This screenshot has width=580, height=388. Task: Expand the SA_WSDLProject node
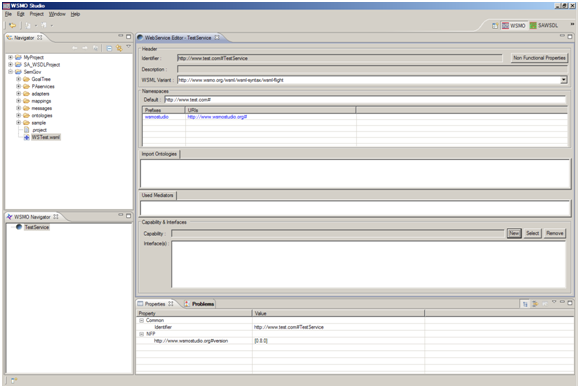10,64
